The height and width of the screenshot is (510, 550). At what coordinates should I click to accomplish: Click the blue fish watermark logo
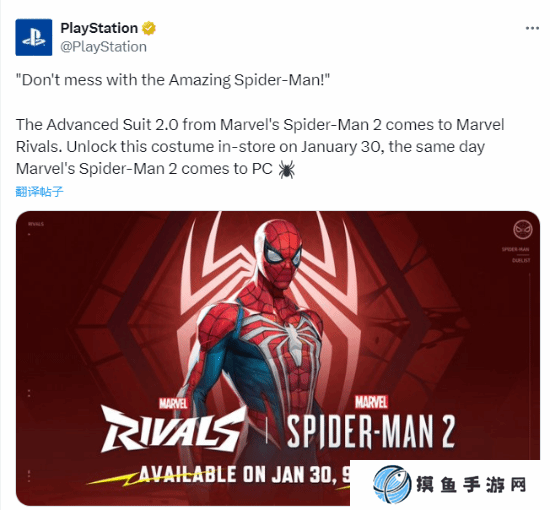click(x=392, y=484)
